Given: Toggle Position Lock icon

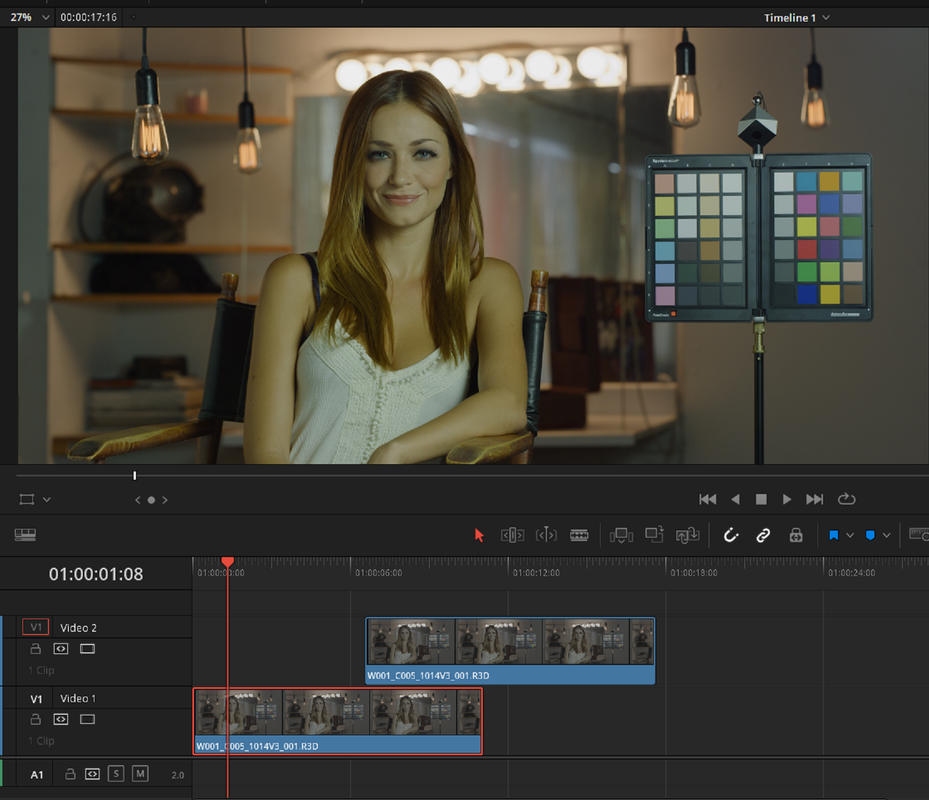Looking at the screenshot, I should click(796, 536).
